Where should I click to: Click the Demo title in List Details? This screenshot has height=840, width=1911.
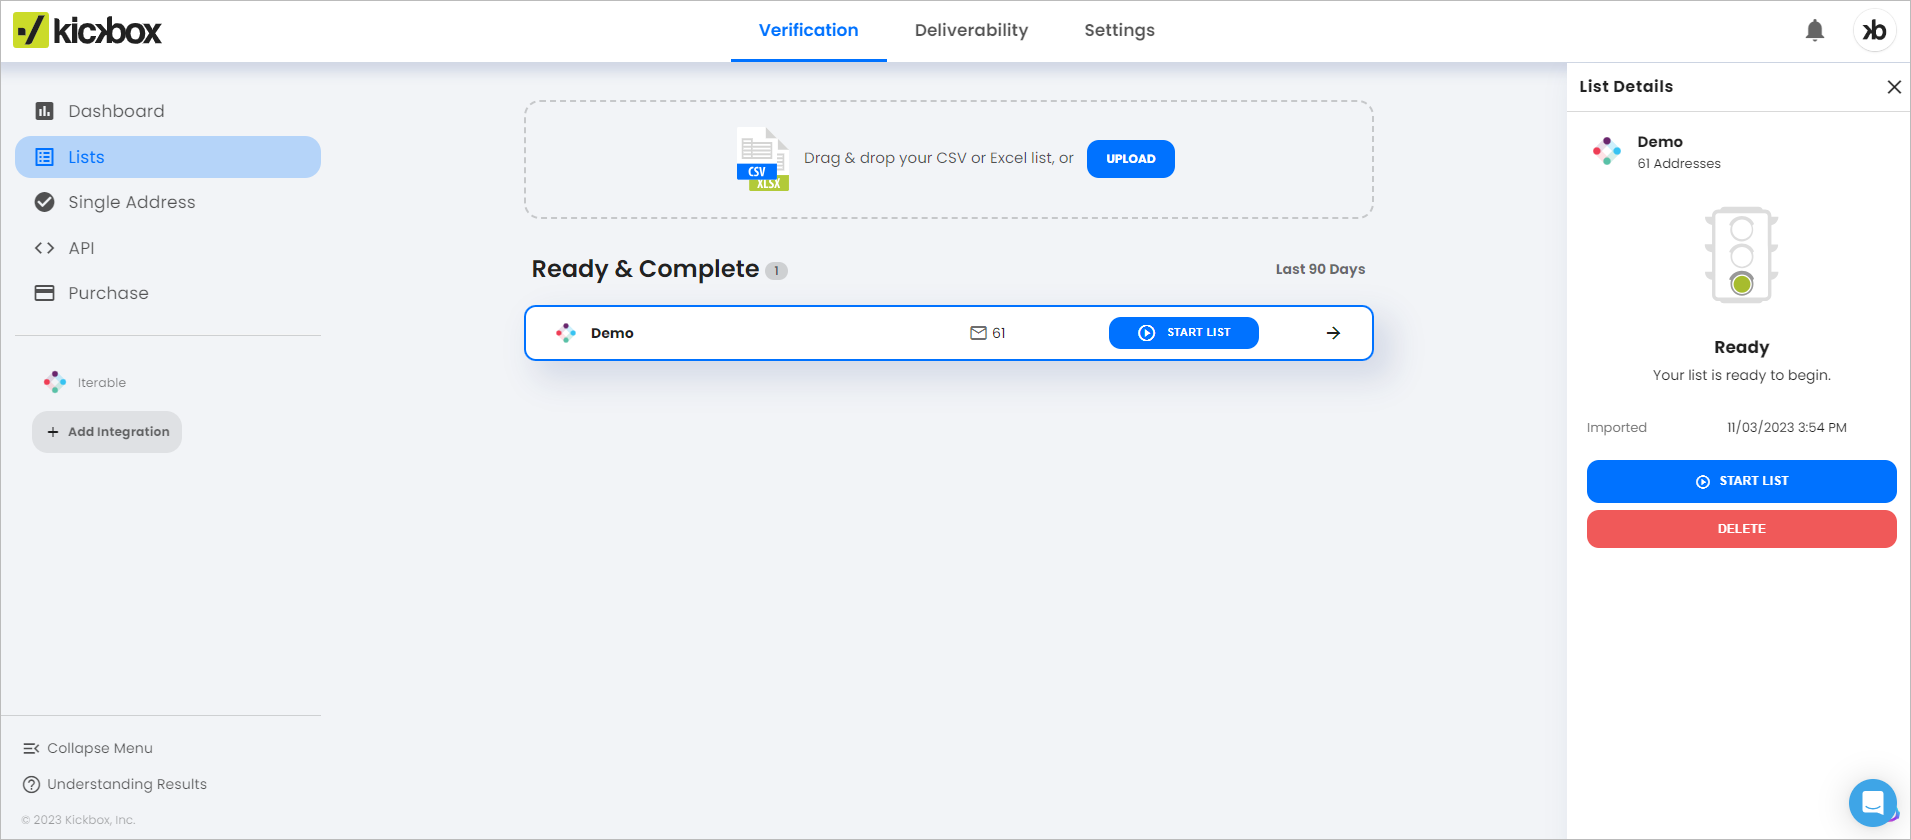(x=1660, y=142)
